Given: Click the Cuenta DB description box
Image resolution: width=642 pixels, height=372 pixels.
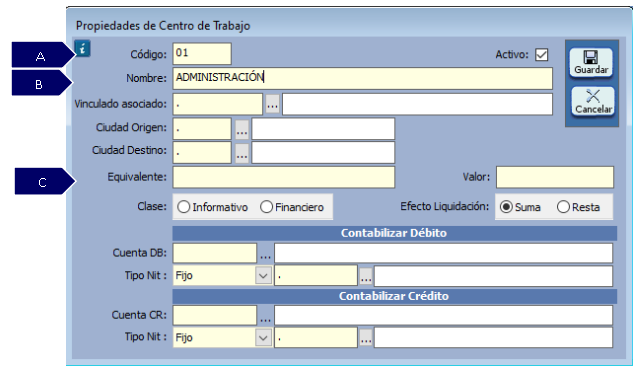Looking at the screenshot, I should [x=443, y=253].
